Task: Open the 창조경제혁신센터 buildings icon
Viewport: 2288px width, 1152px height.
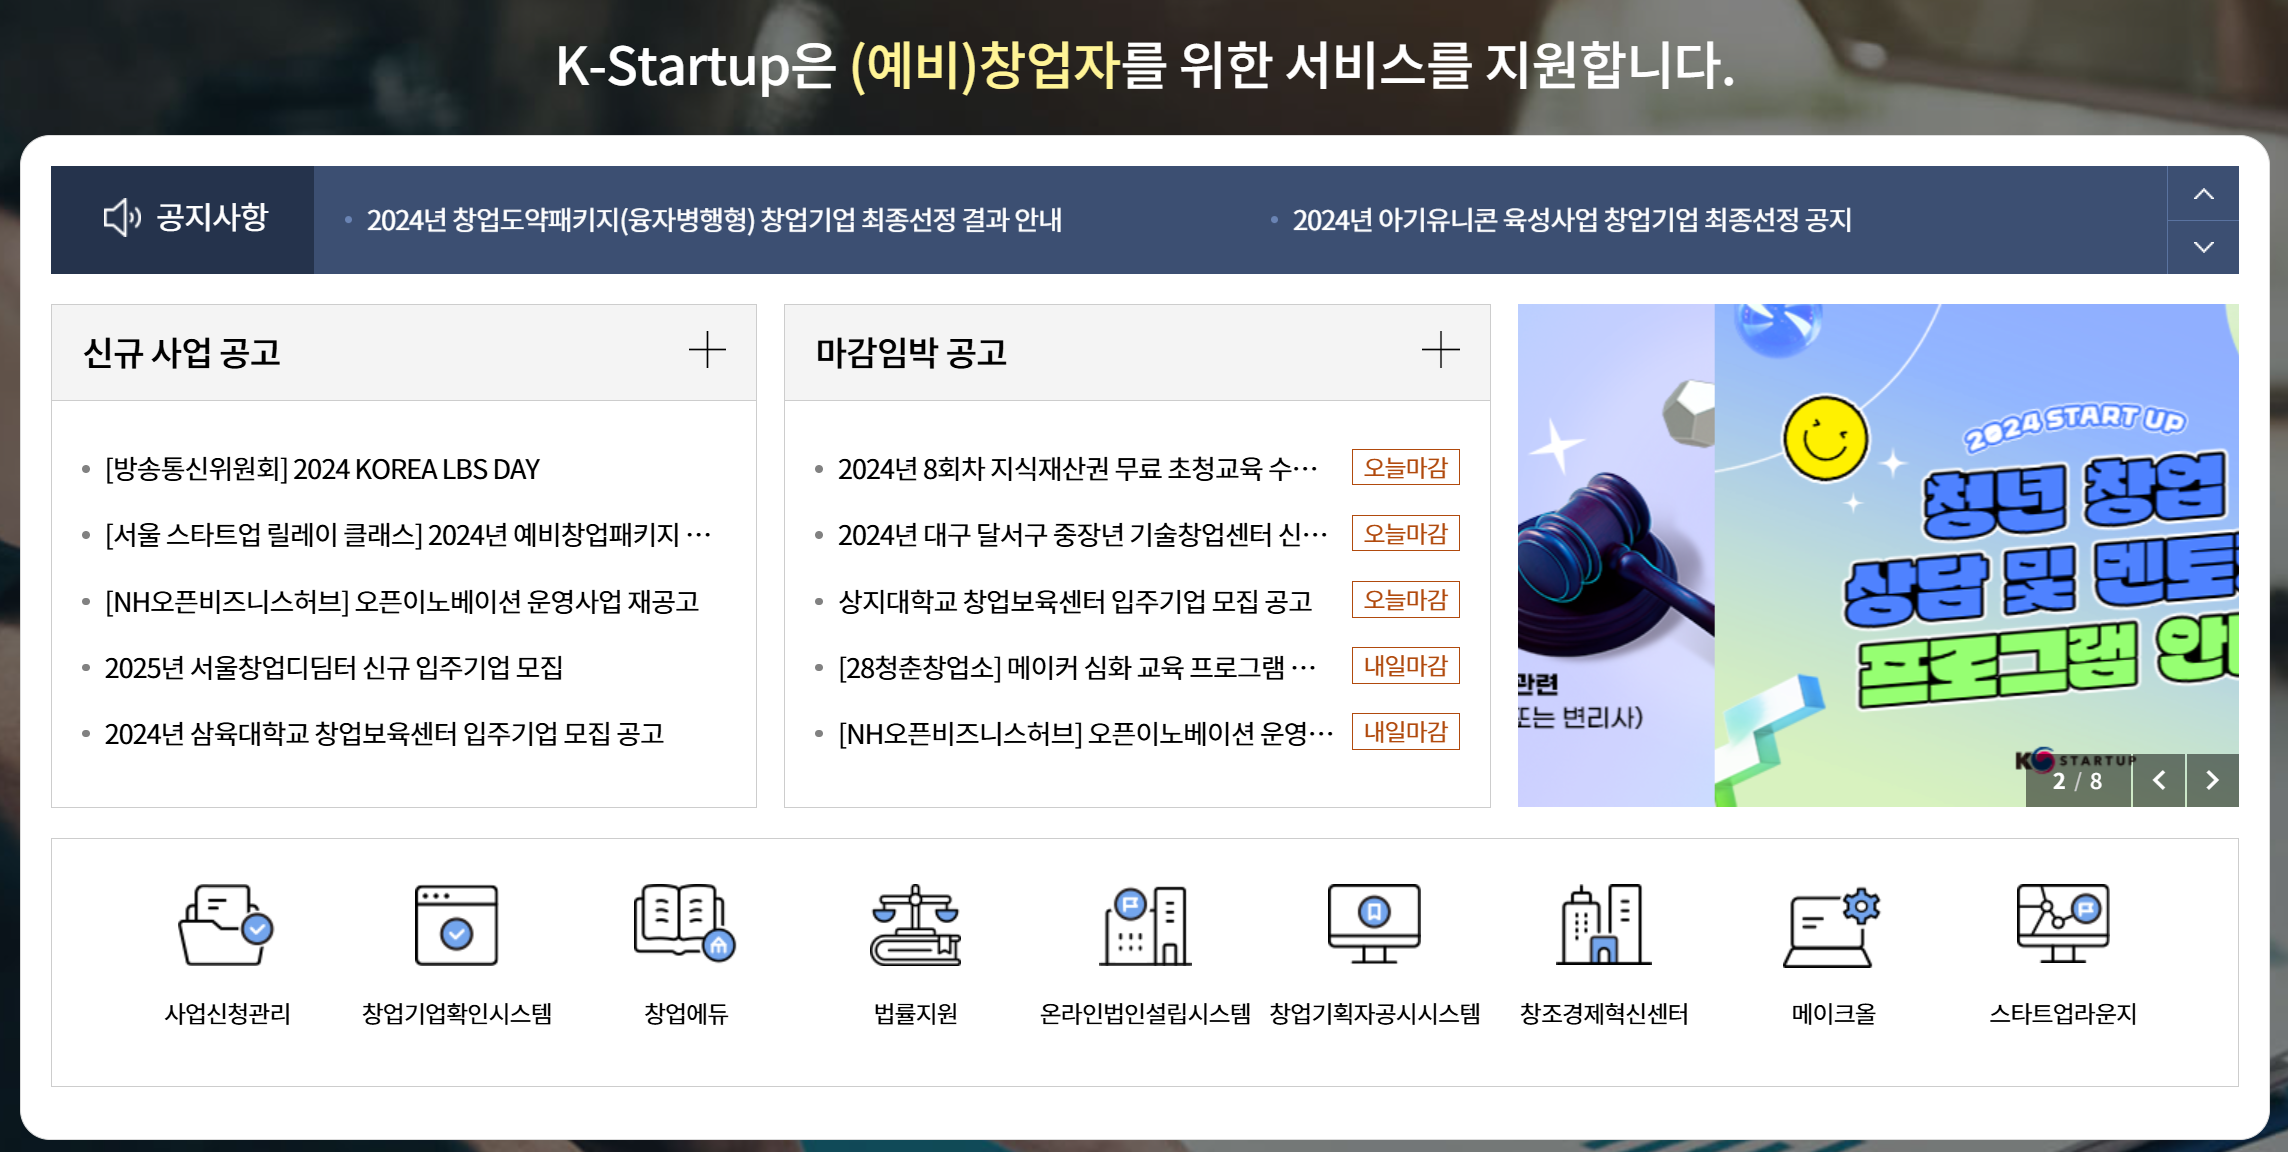Action: (x=1603, y=925)
